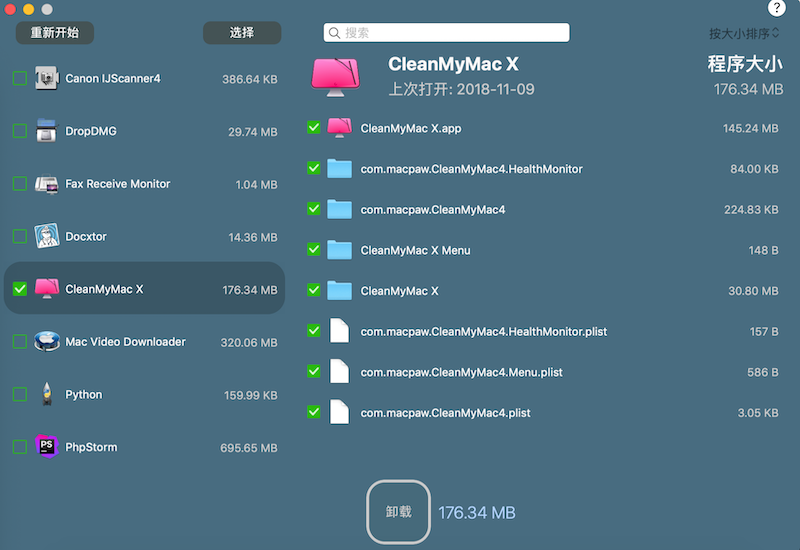Click the Mac Video Downloader icon
800x550 pixels.
click(46, 341)
